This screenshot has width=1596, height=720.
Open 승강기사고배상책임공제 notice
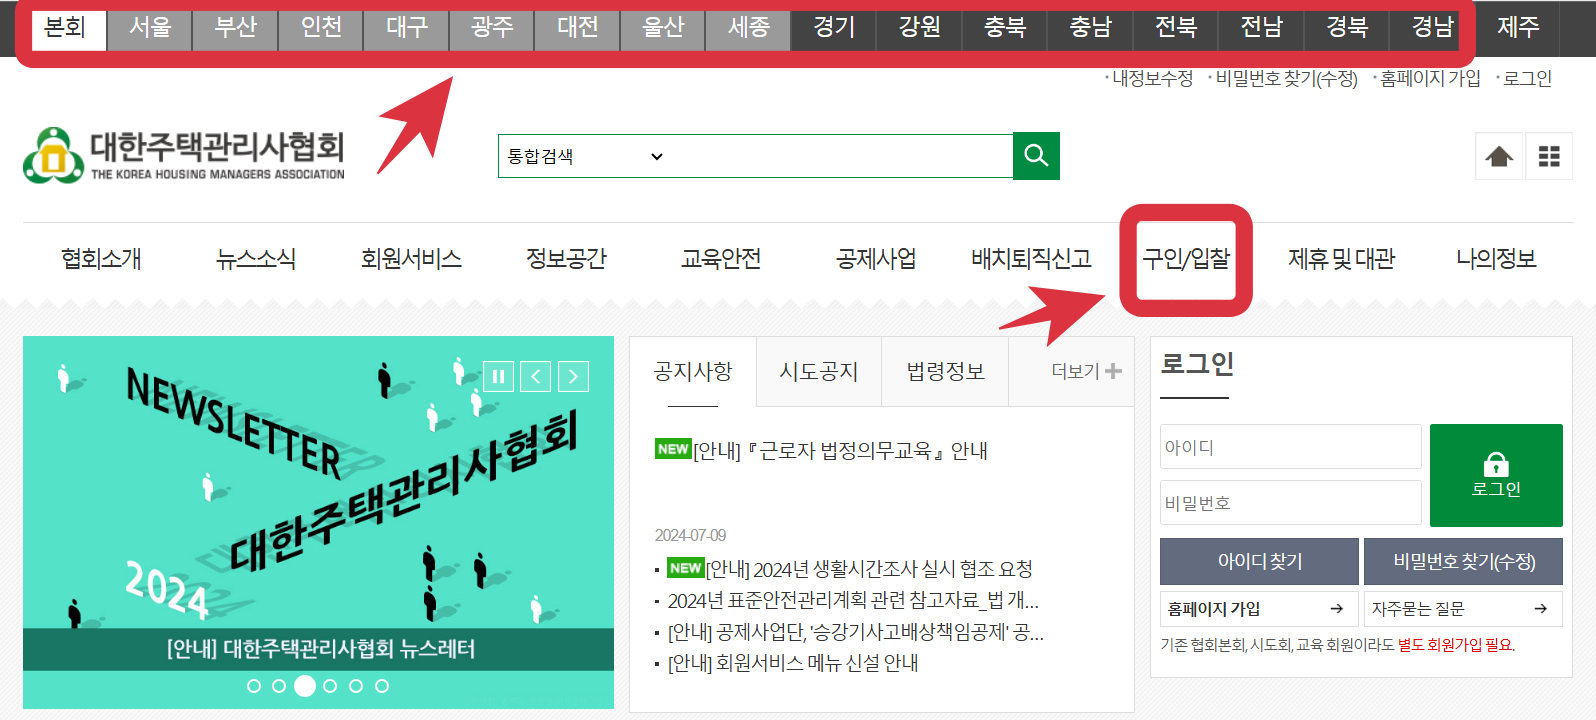point(856,633)
